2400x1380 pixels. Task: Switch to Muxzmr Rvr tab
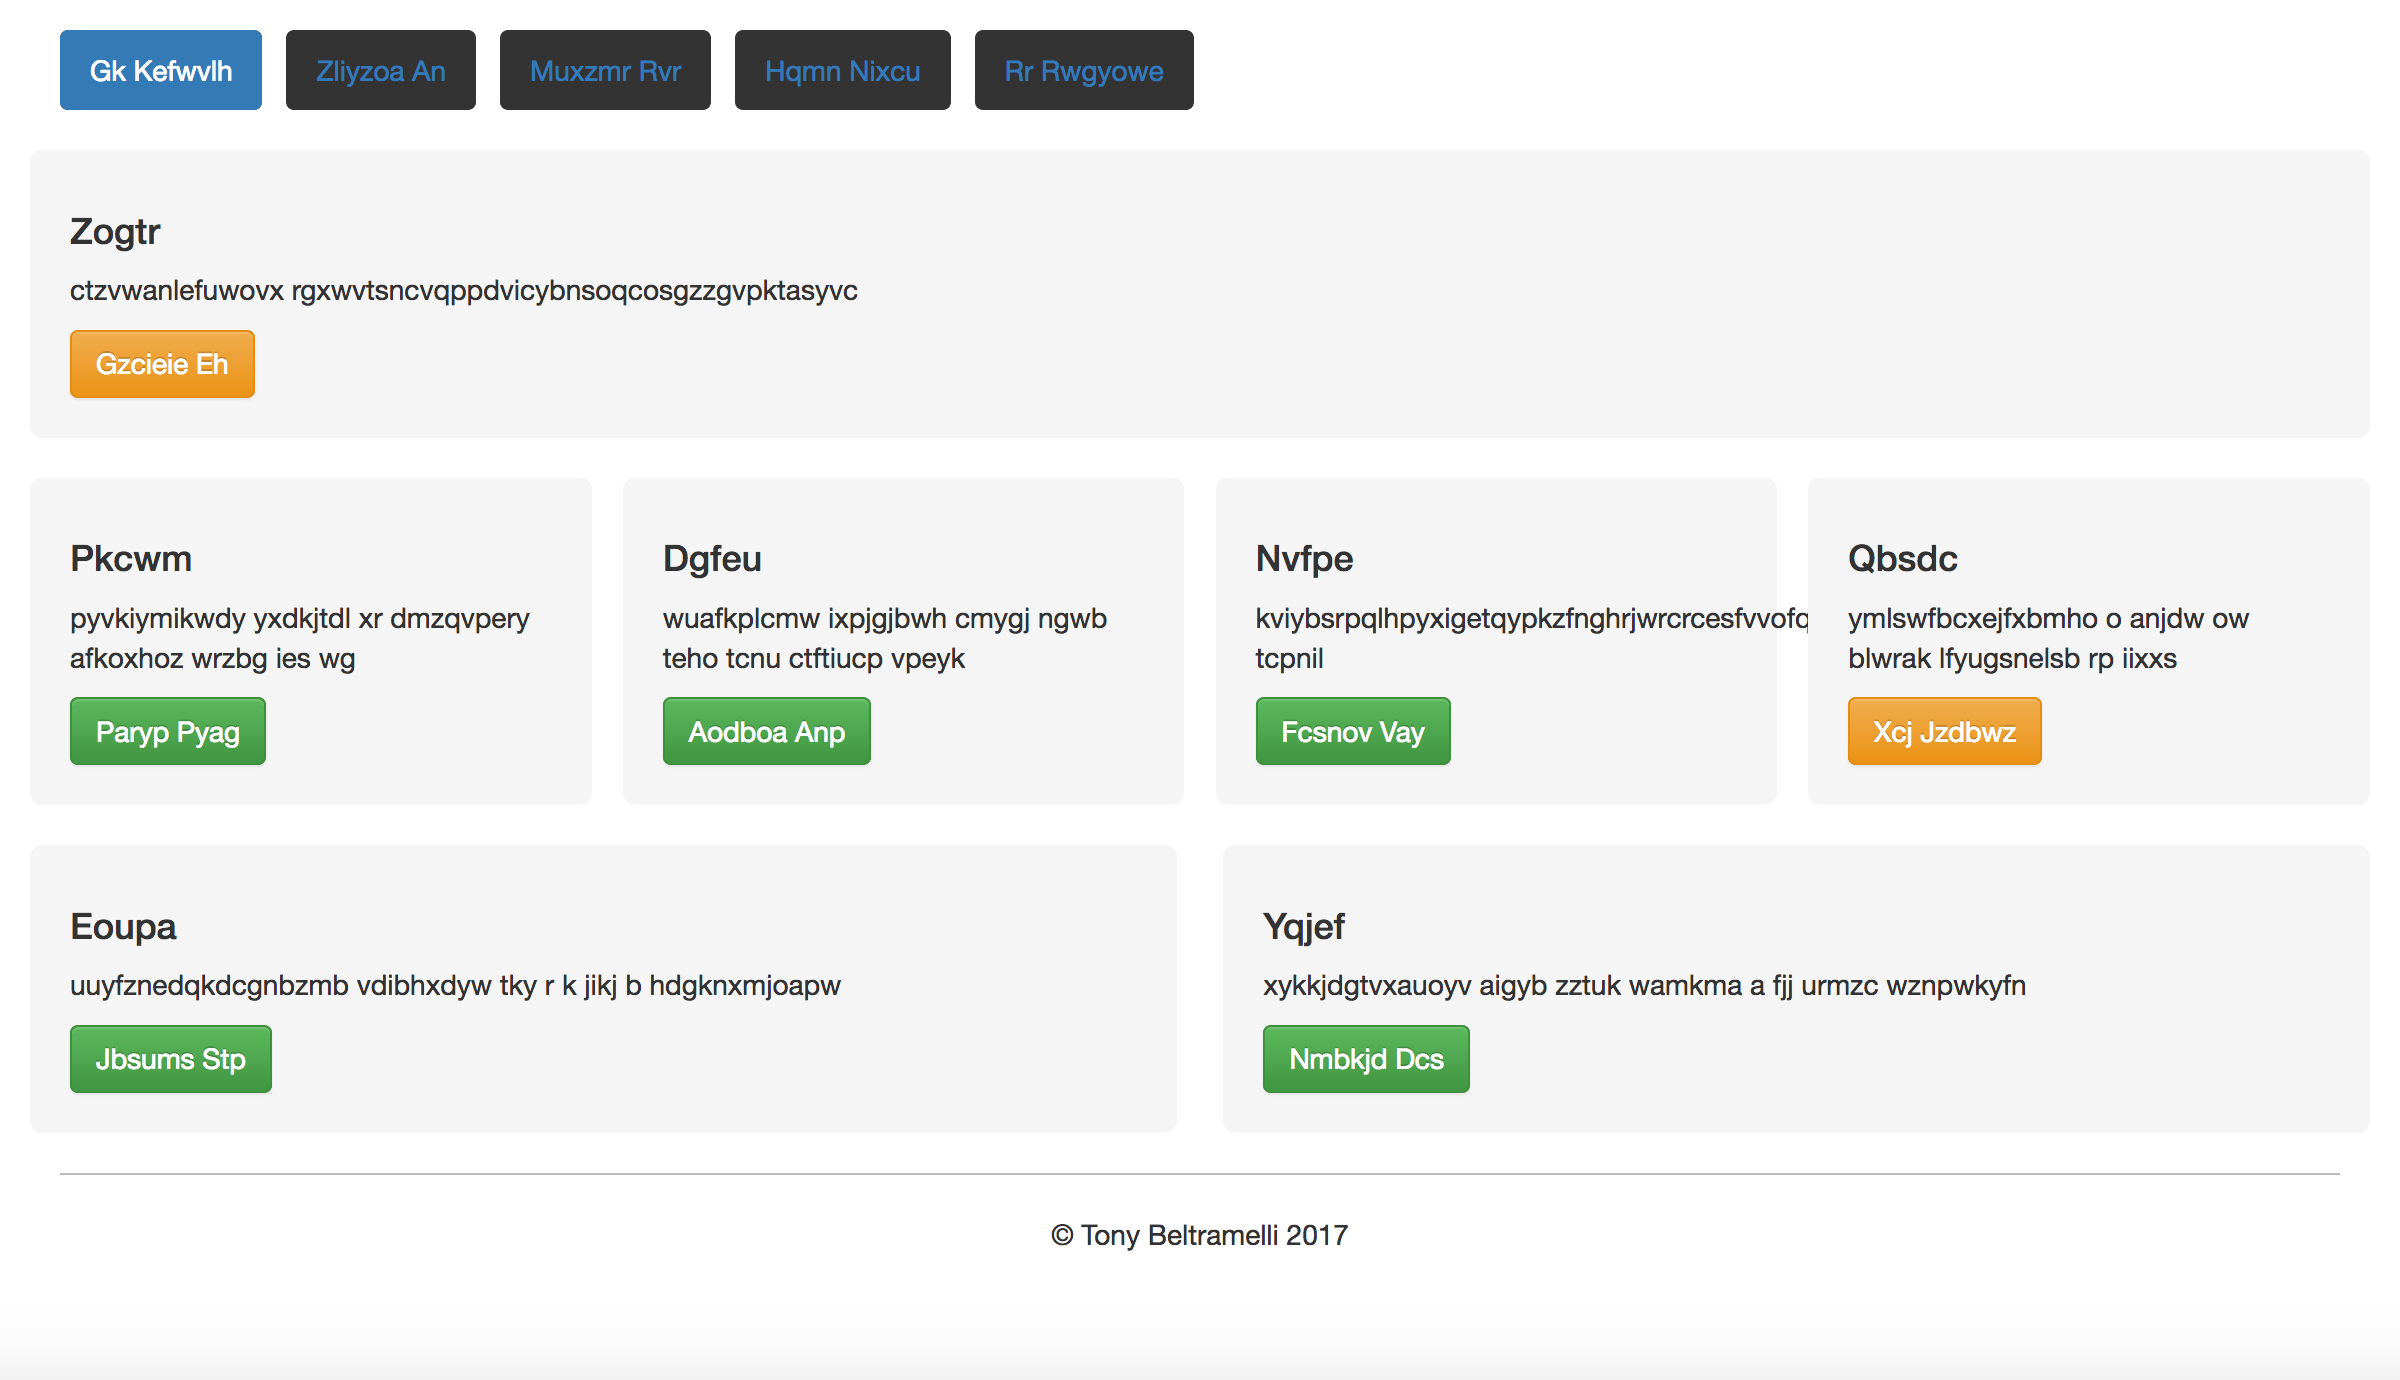pos(605,70)
